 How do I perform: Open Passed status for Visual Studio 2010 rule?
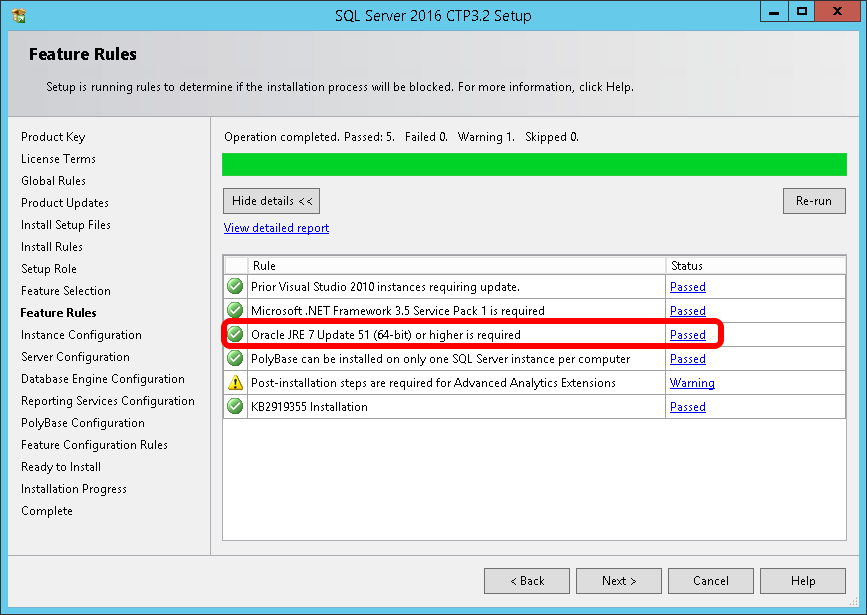pos(687,286)
